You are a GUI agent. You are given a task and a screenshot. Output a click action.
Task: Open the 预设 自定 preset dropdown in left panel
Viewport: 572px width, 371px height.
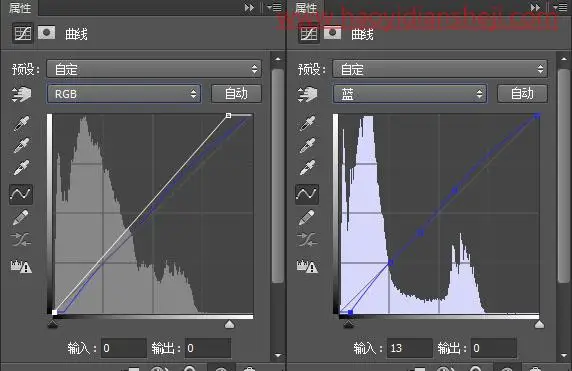coord(154,69)
